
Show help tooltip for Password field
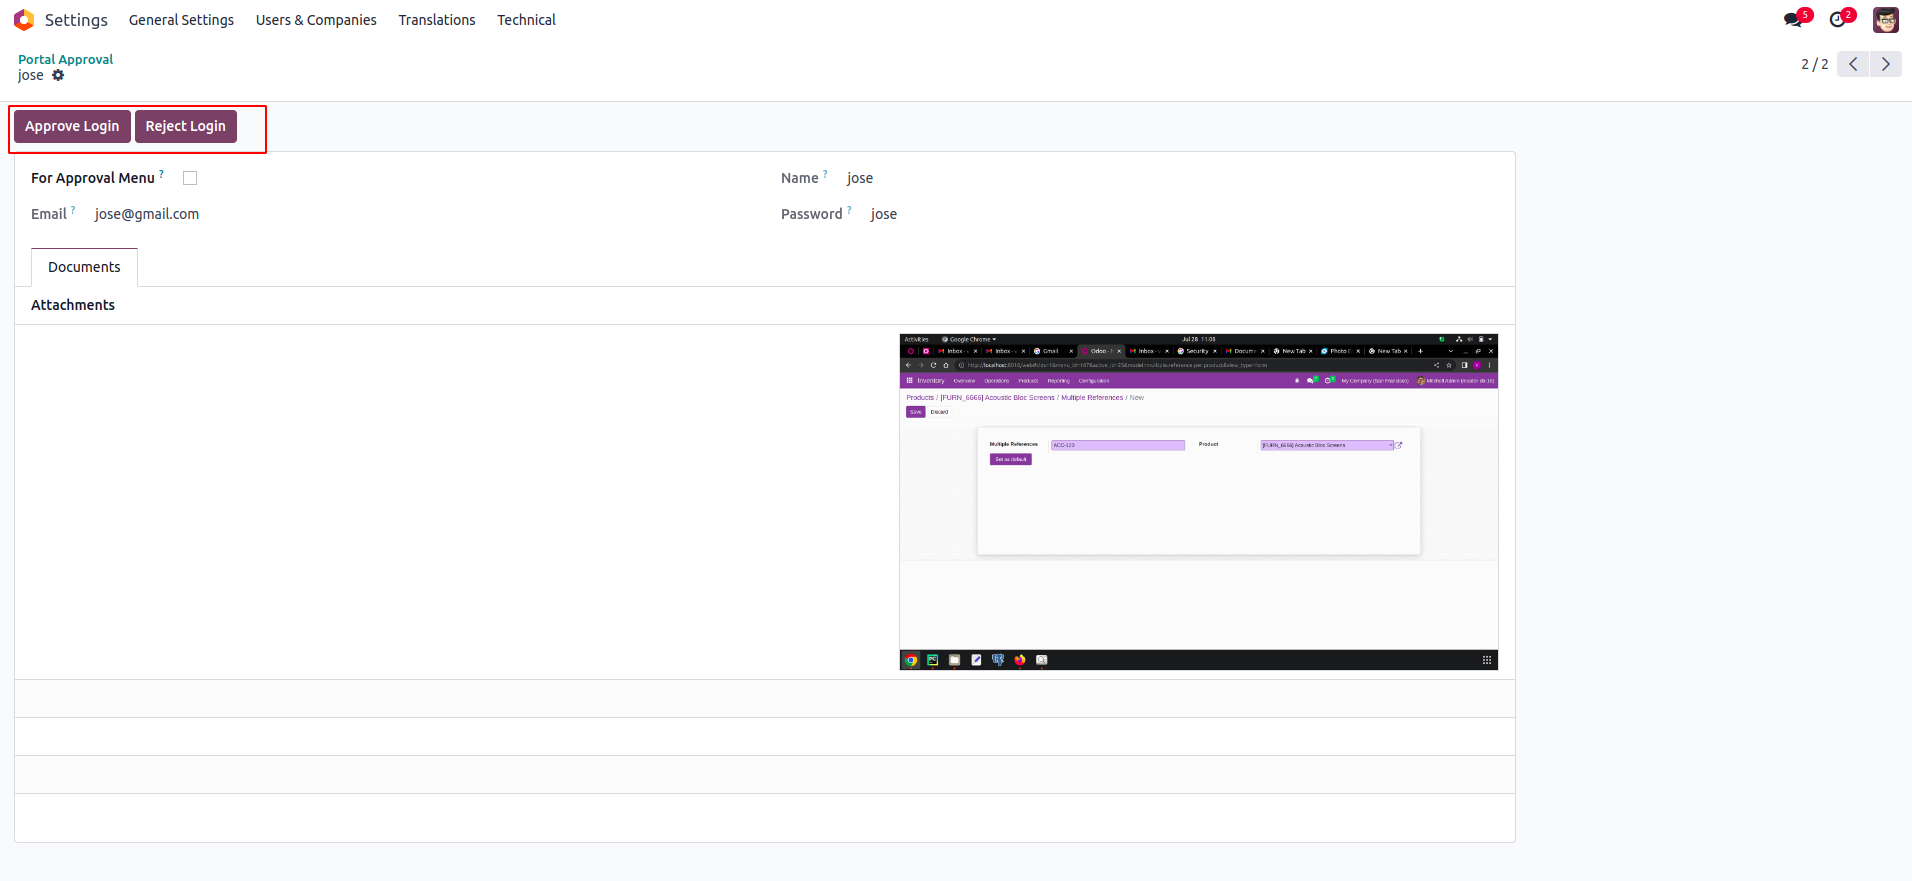(x=849, y=210)
